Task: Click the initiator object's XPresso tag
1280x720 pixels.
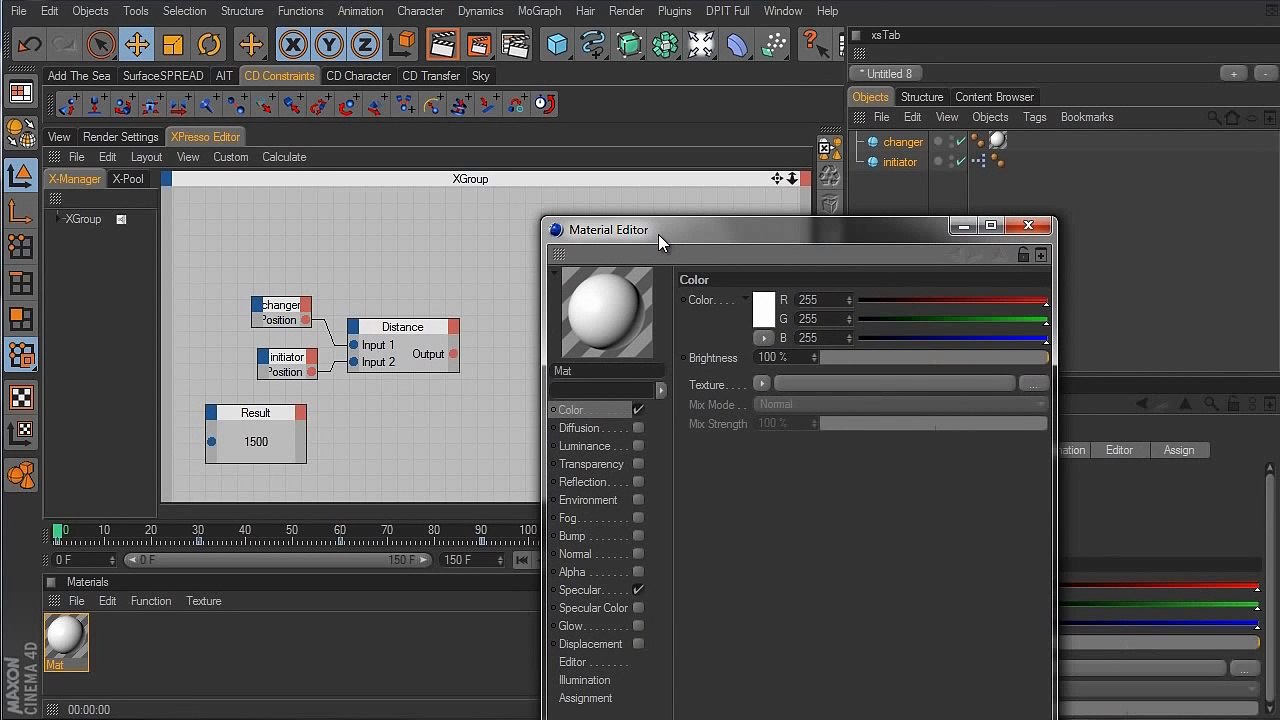Action: coord(979,161)
